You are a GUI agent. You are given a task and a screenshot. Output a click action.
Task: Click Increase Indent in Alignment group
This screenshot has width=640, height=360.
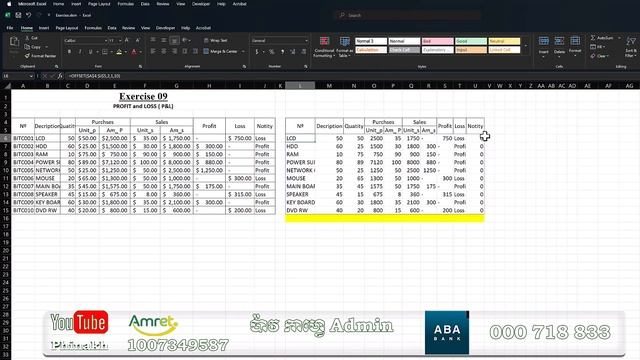(x=195, y=51)
